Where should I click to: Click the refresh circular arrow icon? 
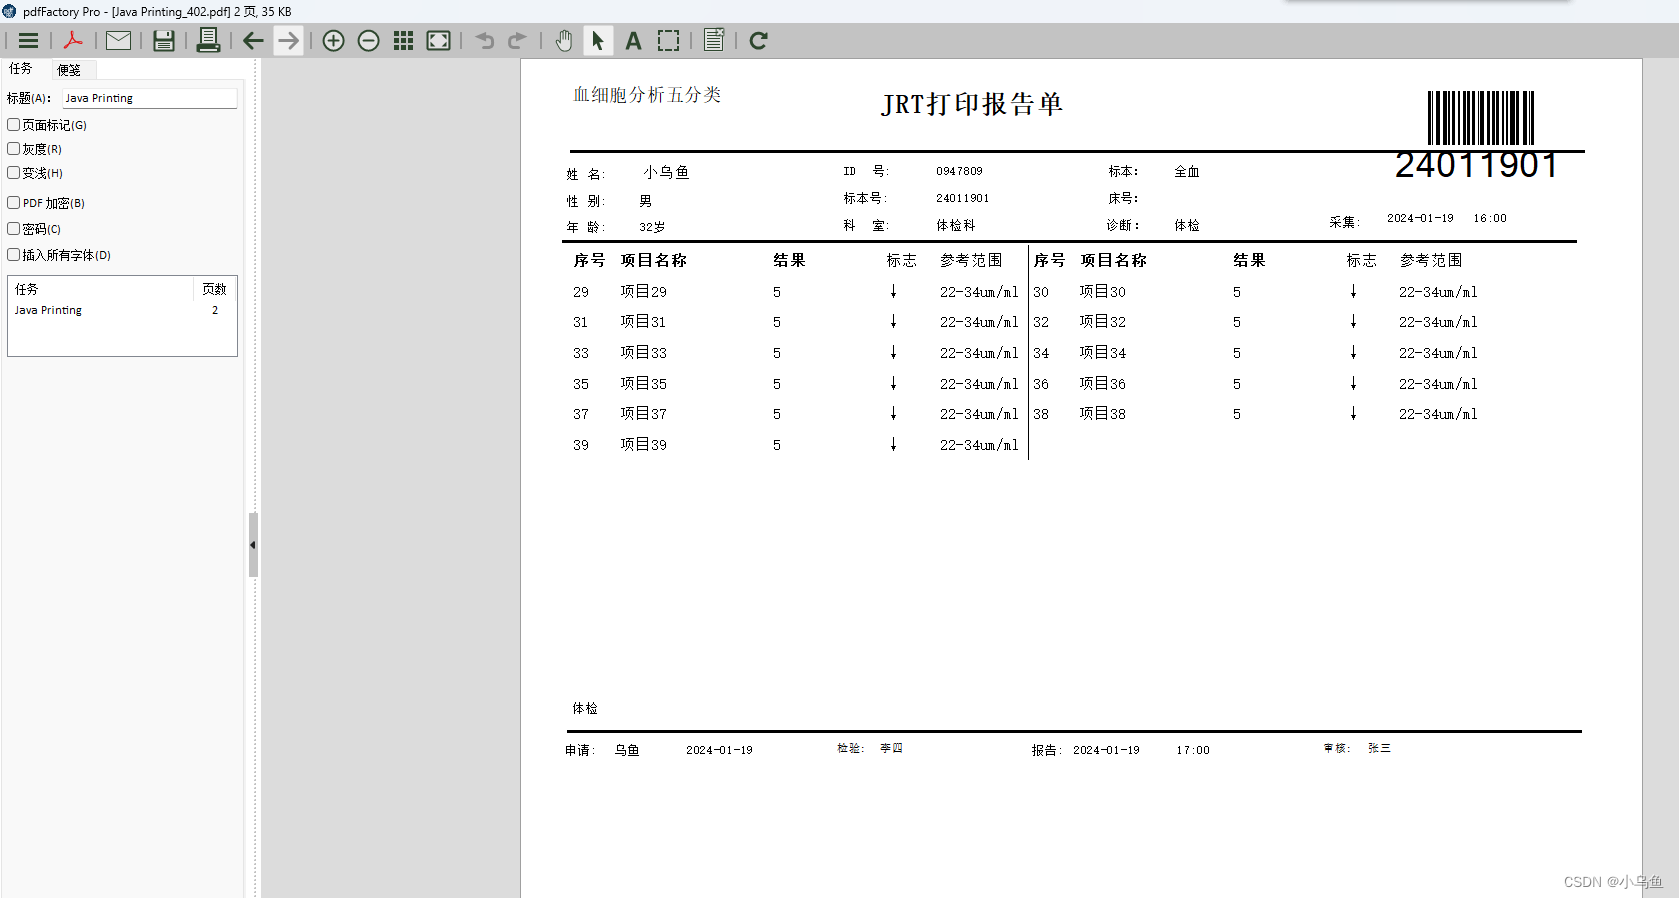point(759,41)
